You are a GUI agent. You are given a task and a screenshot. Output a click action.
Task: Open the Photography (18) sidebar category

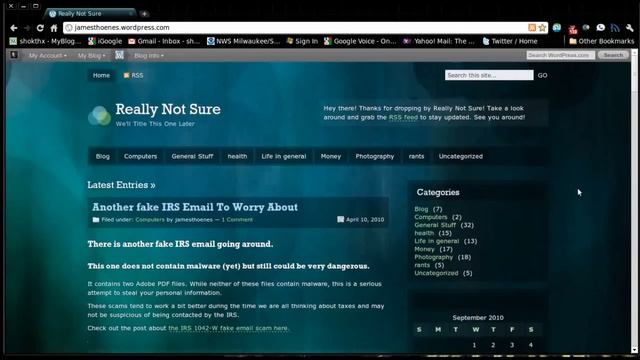[433, 257]
